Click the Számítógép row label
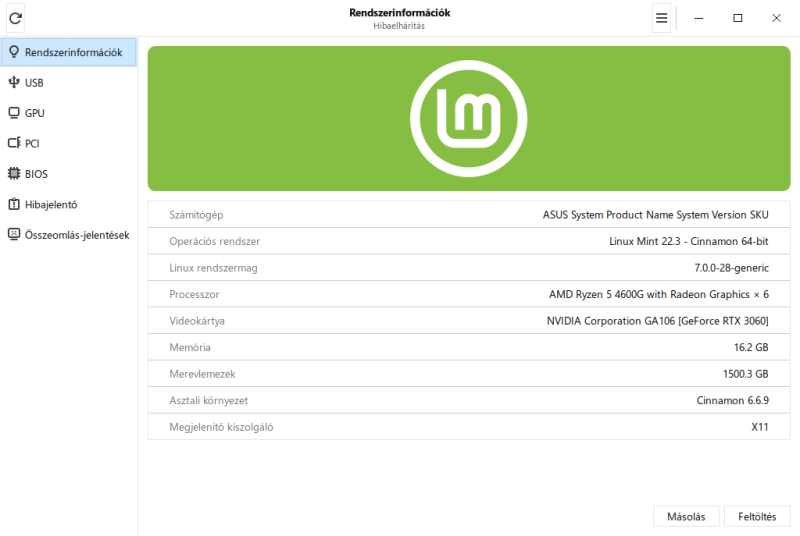The width and height of the screenshot is (800, 536). [x=196, y=215]
